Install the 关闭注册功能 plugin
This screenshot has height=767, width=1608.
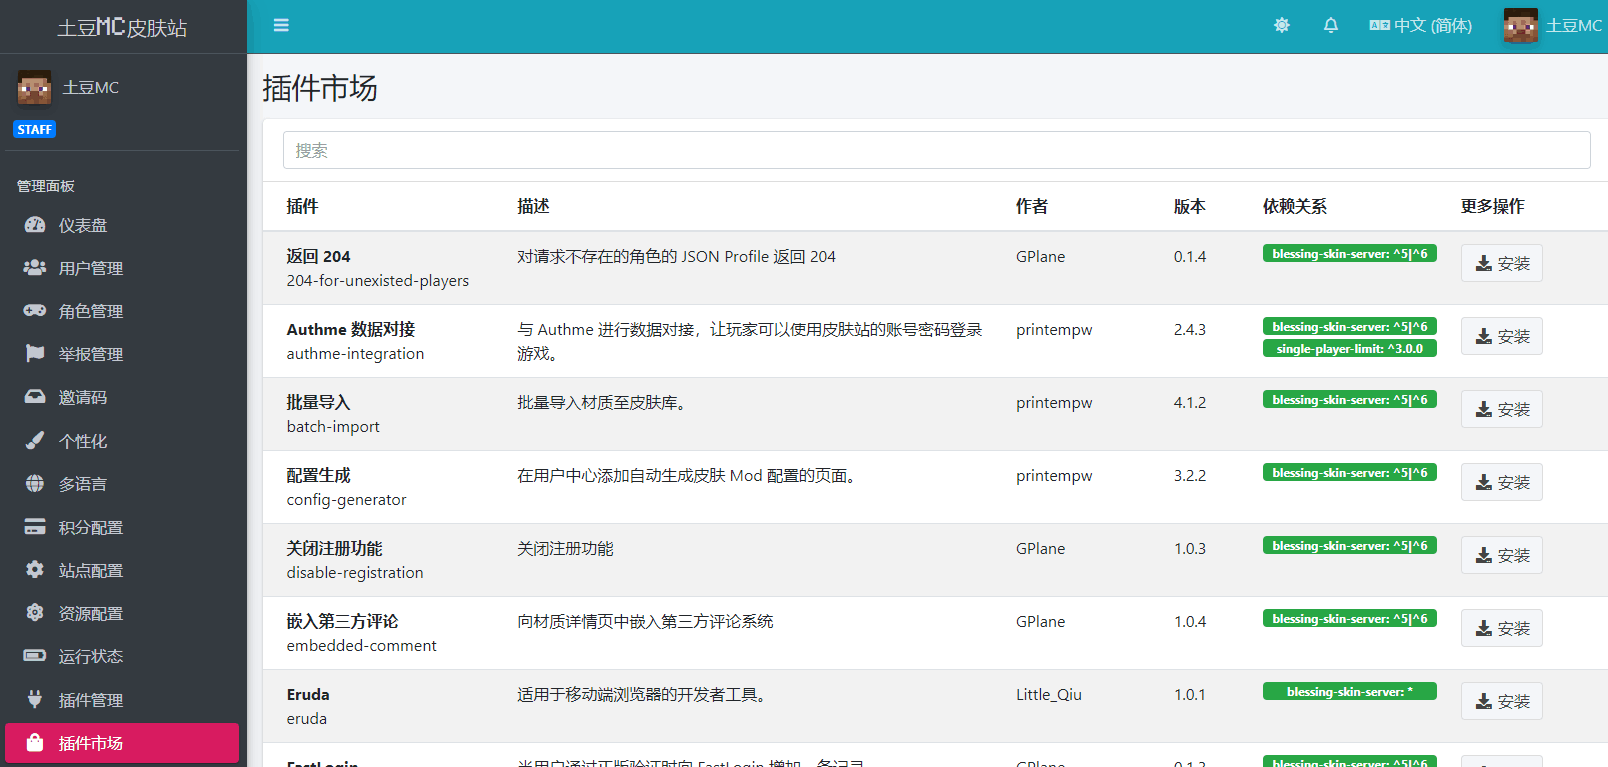tap(1501, 555)
